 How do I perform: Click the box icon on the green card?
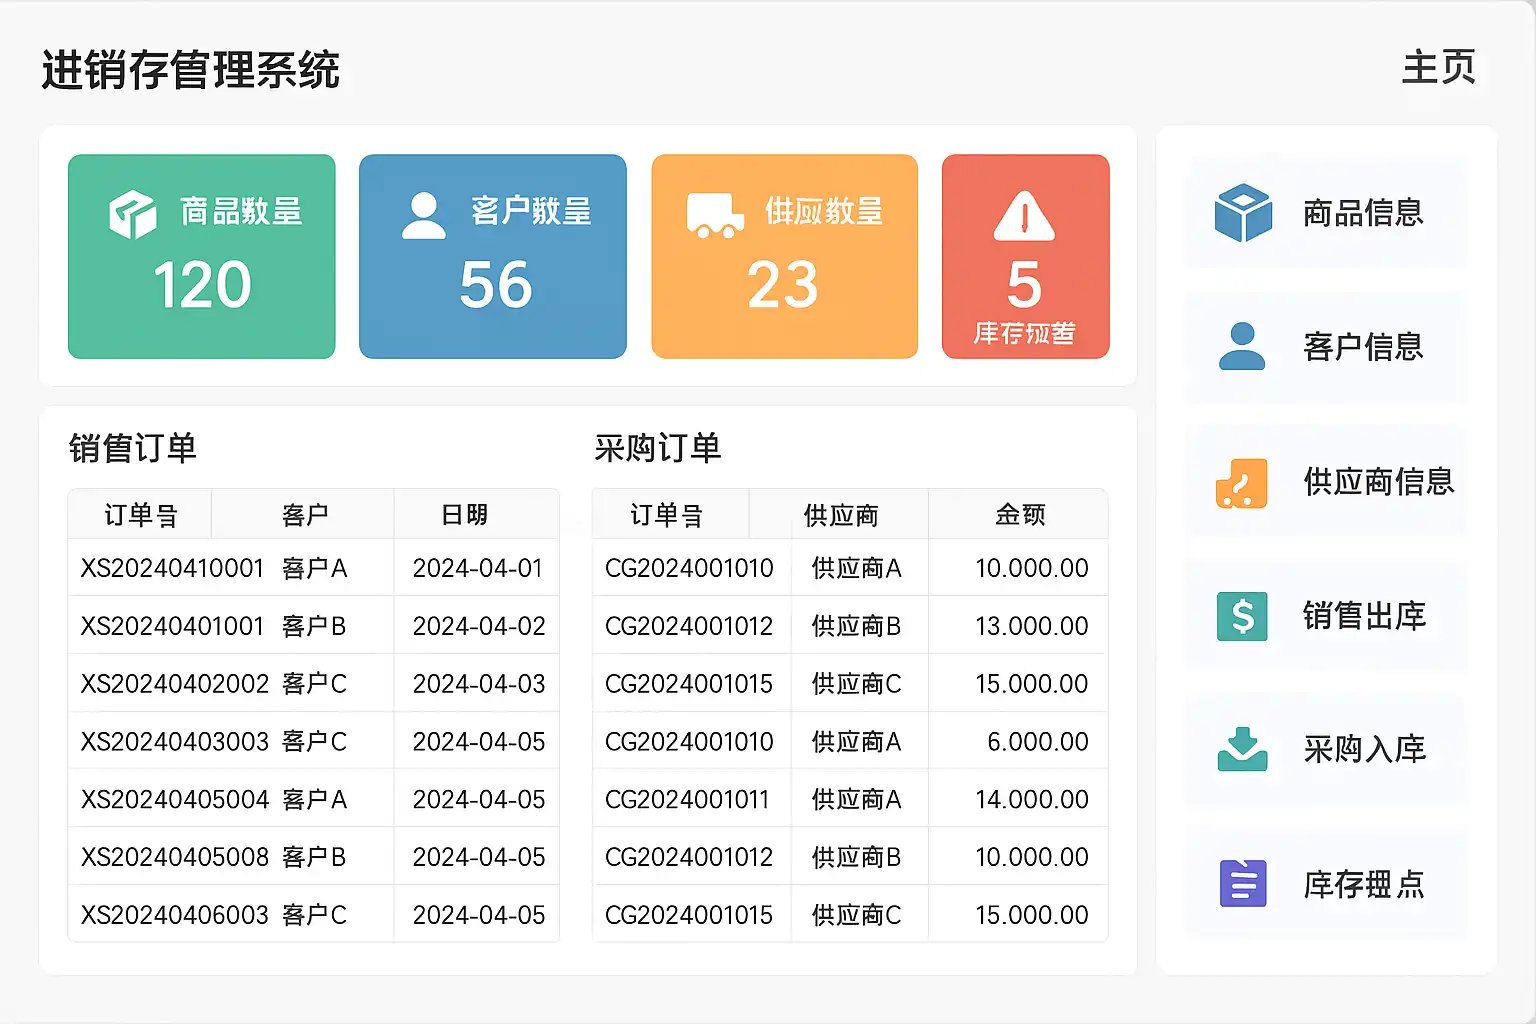click(x=132, y=214)
